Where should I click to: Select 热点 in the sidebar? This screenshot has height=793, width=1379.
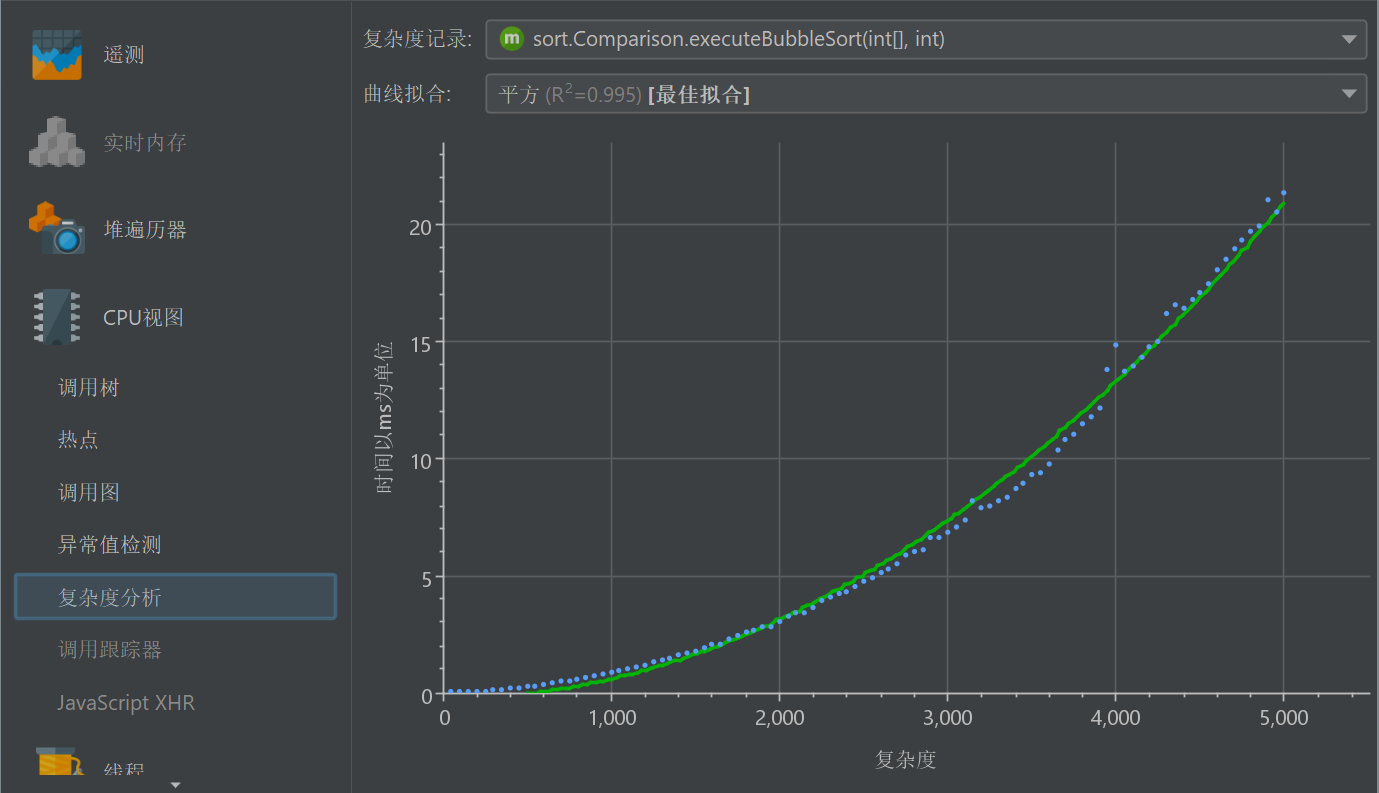[x=78, y=440]
